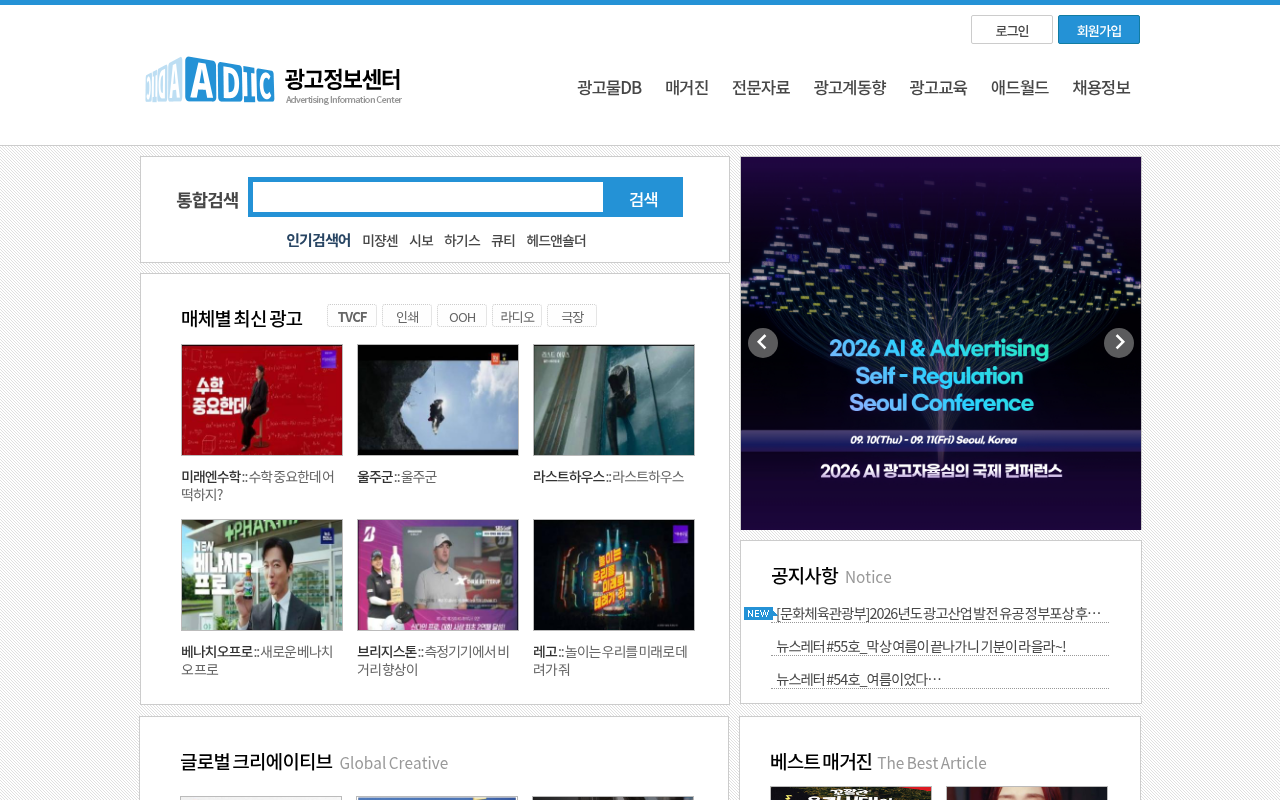The image size is (1280, 800).
Task: Click the 회원가입 sign-up button
Action: 1099,30
